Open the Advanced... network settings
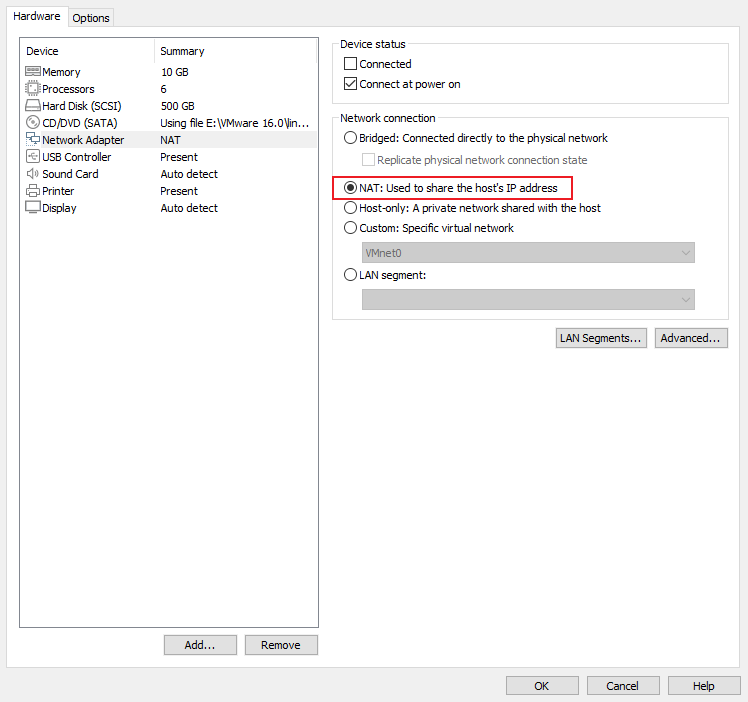Viewport: 748px width, 702px height. 691,338
